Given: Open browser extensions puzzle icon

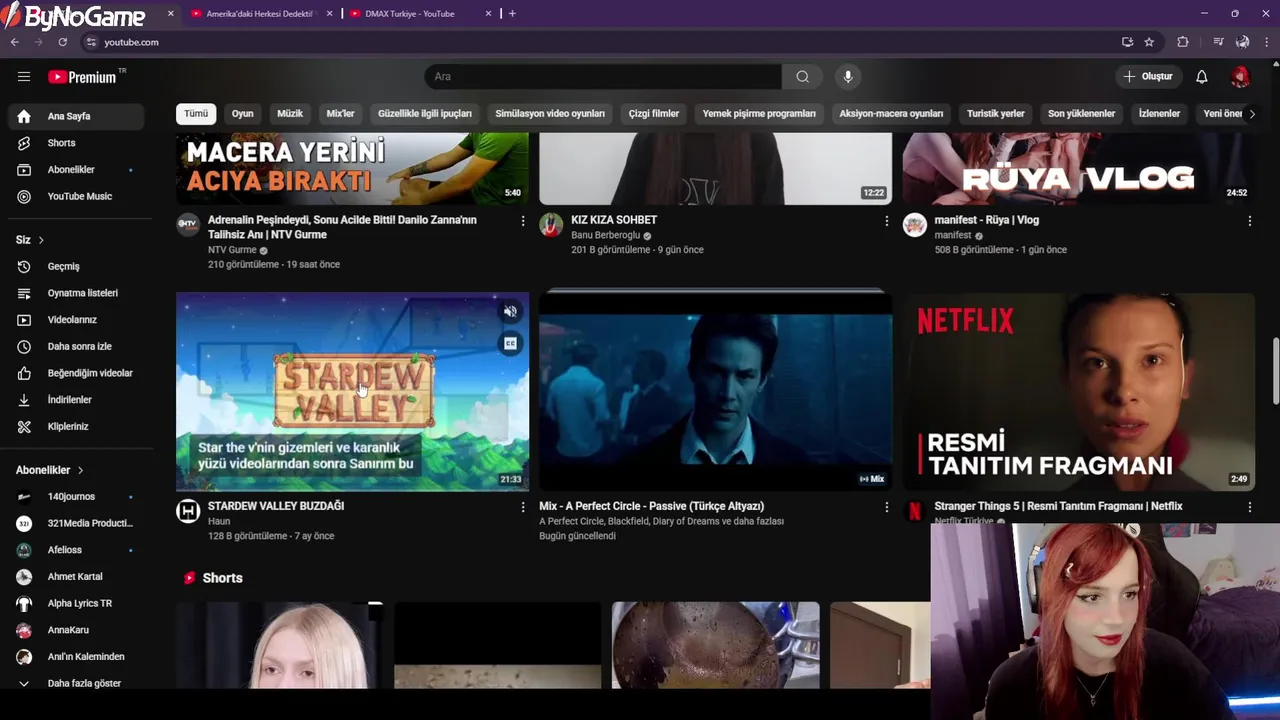Looking at the screenshot, I should coord(1183,42).
